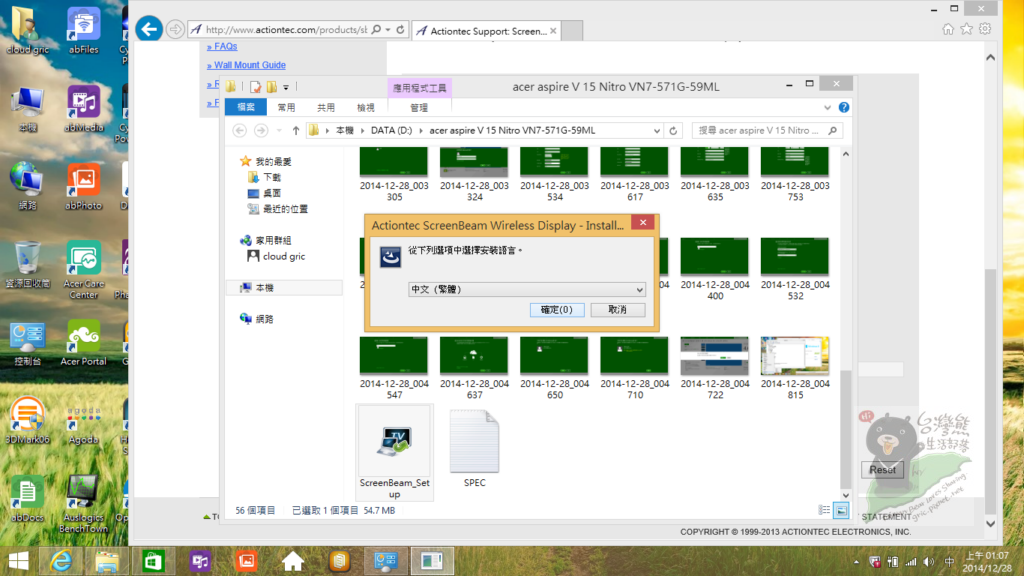
Task: Open abDocs desktop shortcut
Action: point(27,500)
